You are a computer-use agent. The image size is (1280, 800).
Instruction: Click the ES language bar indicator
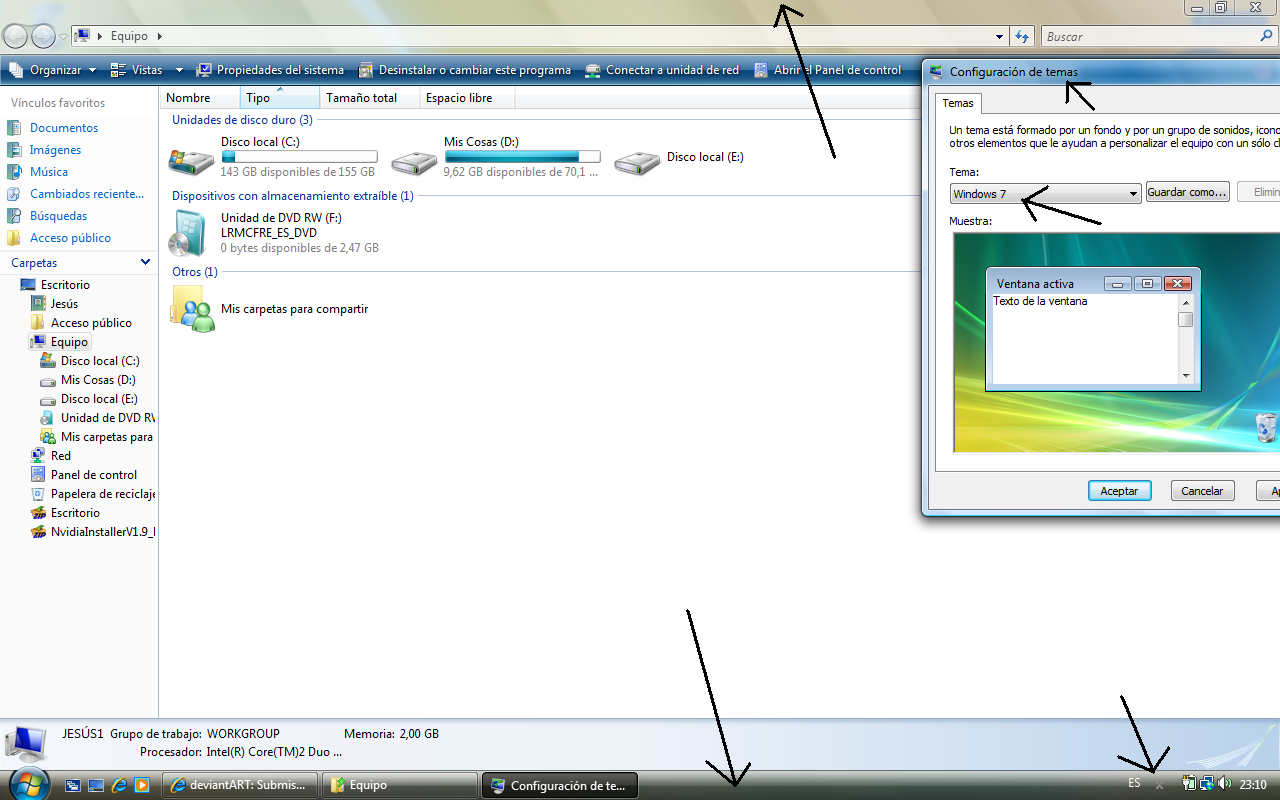click(1134, 783)
